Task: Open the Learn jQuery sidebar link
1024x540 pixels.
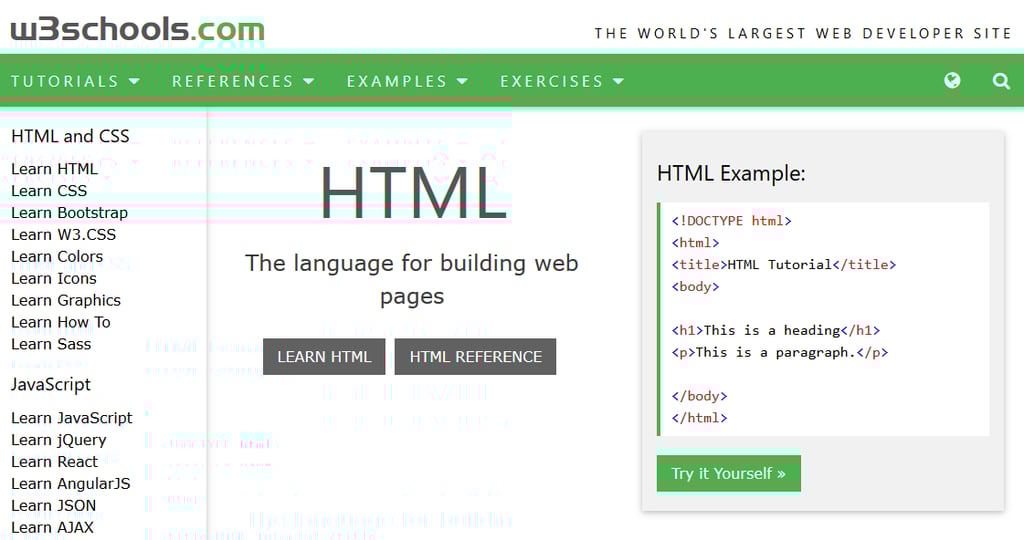Action: coord(59,440)
